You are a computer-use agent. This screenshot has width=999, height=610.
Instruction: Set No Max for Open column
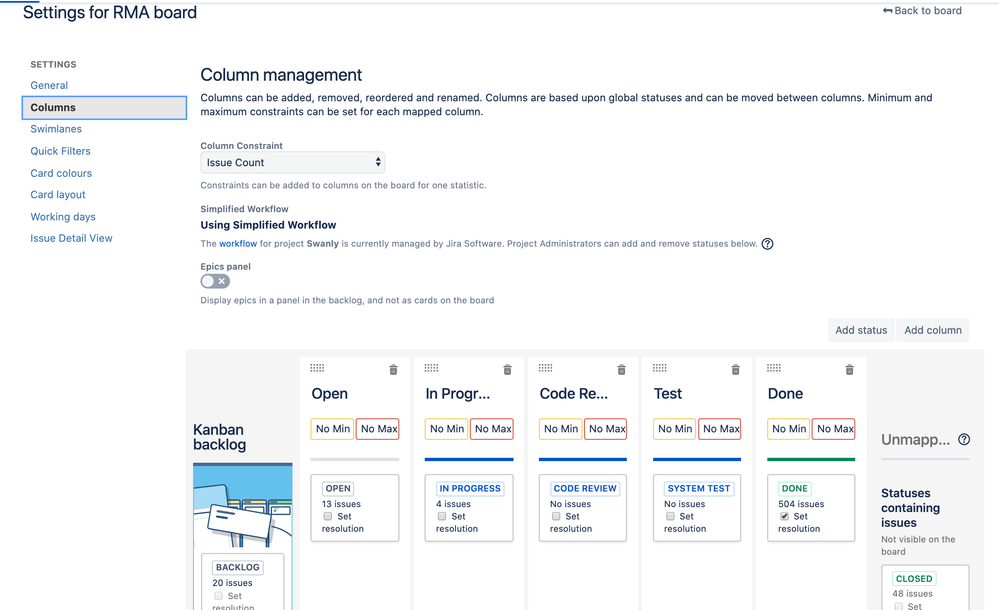[378, 429]
